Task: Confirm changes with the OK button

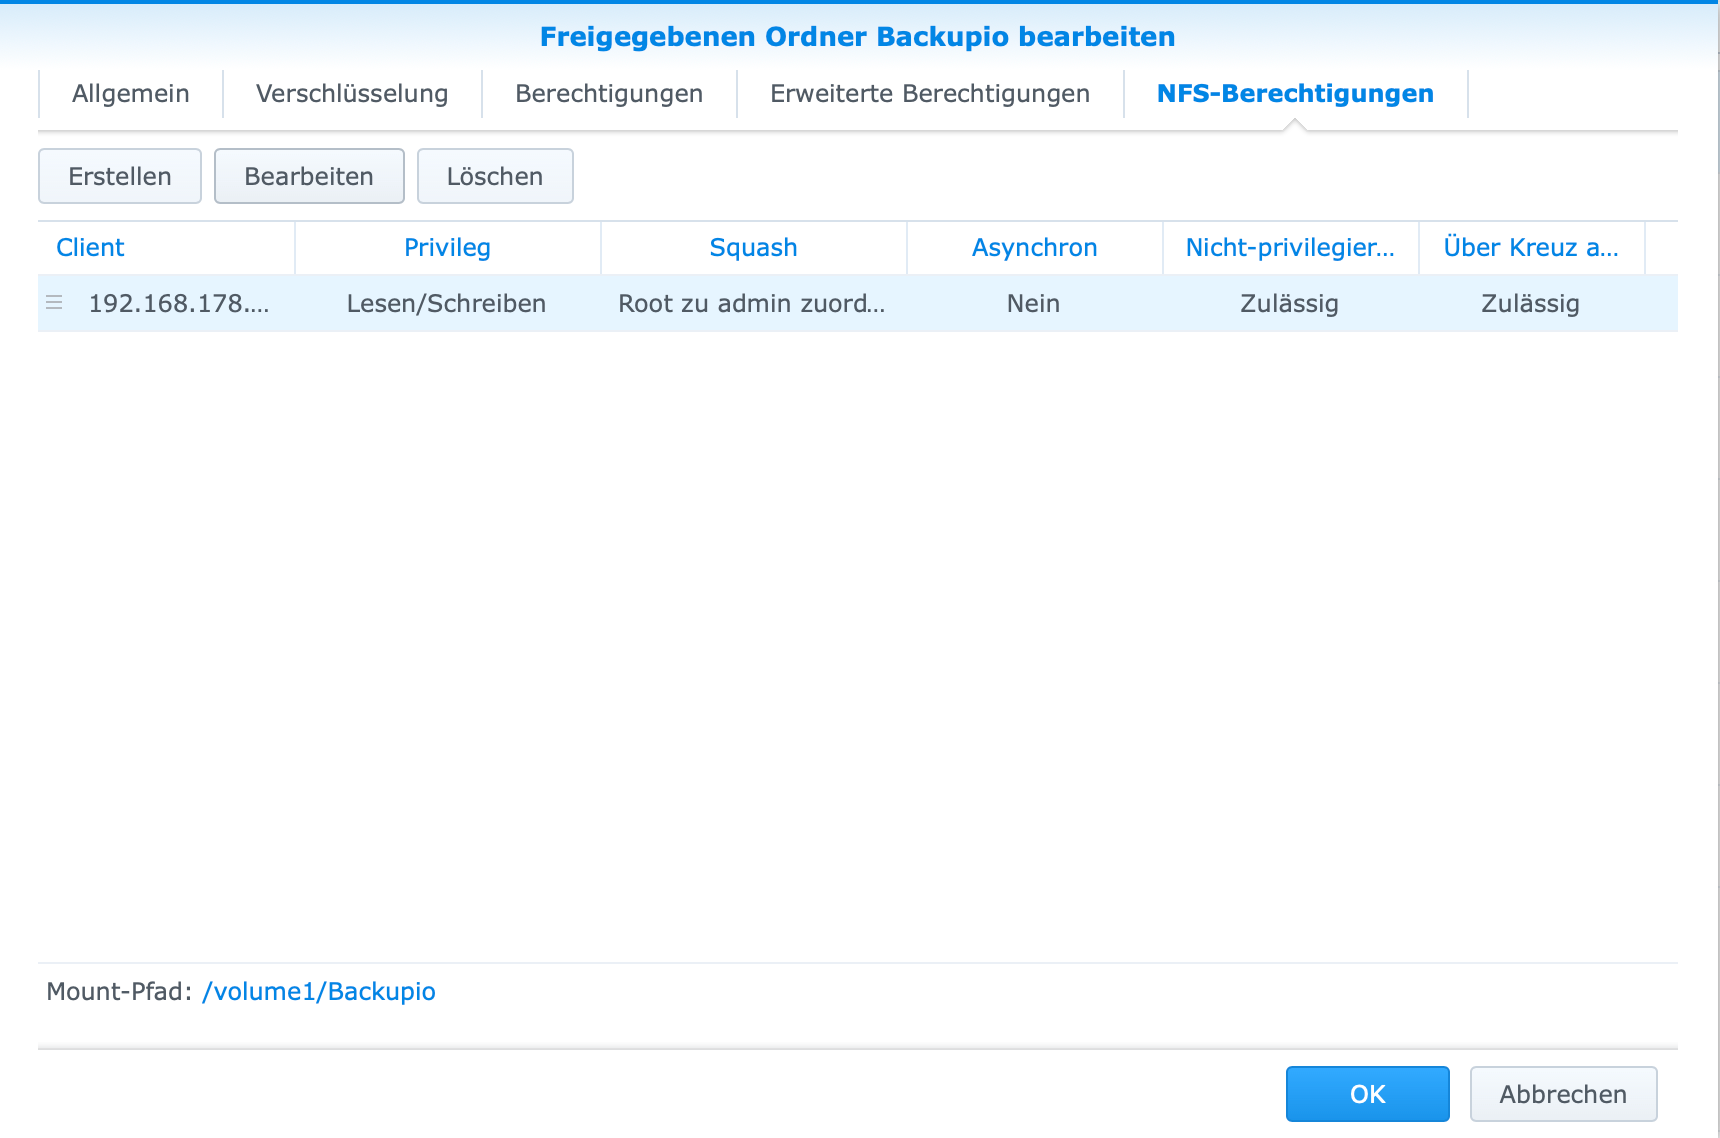Action: point(1367,1094)
